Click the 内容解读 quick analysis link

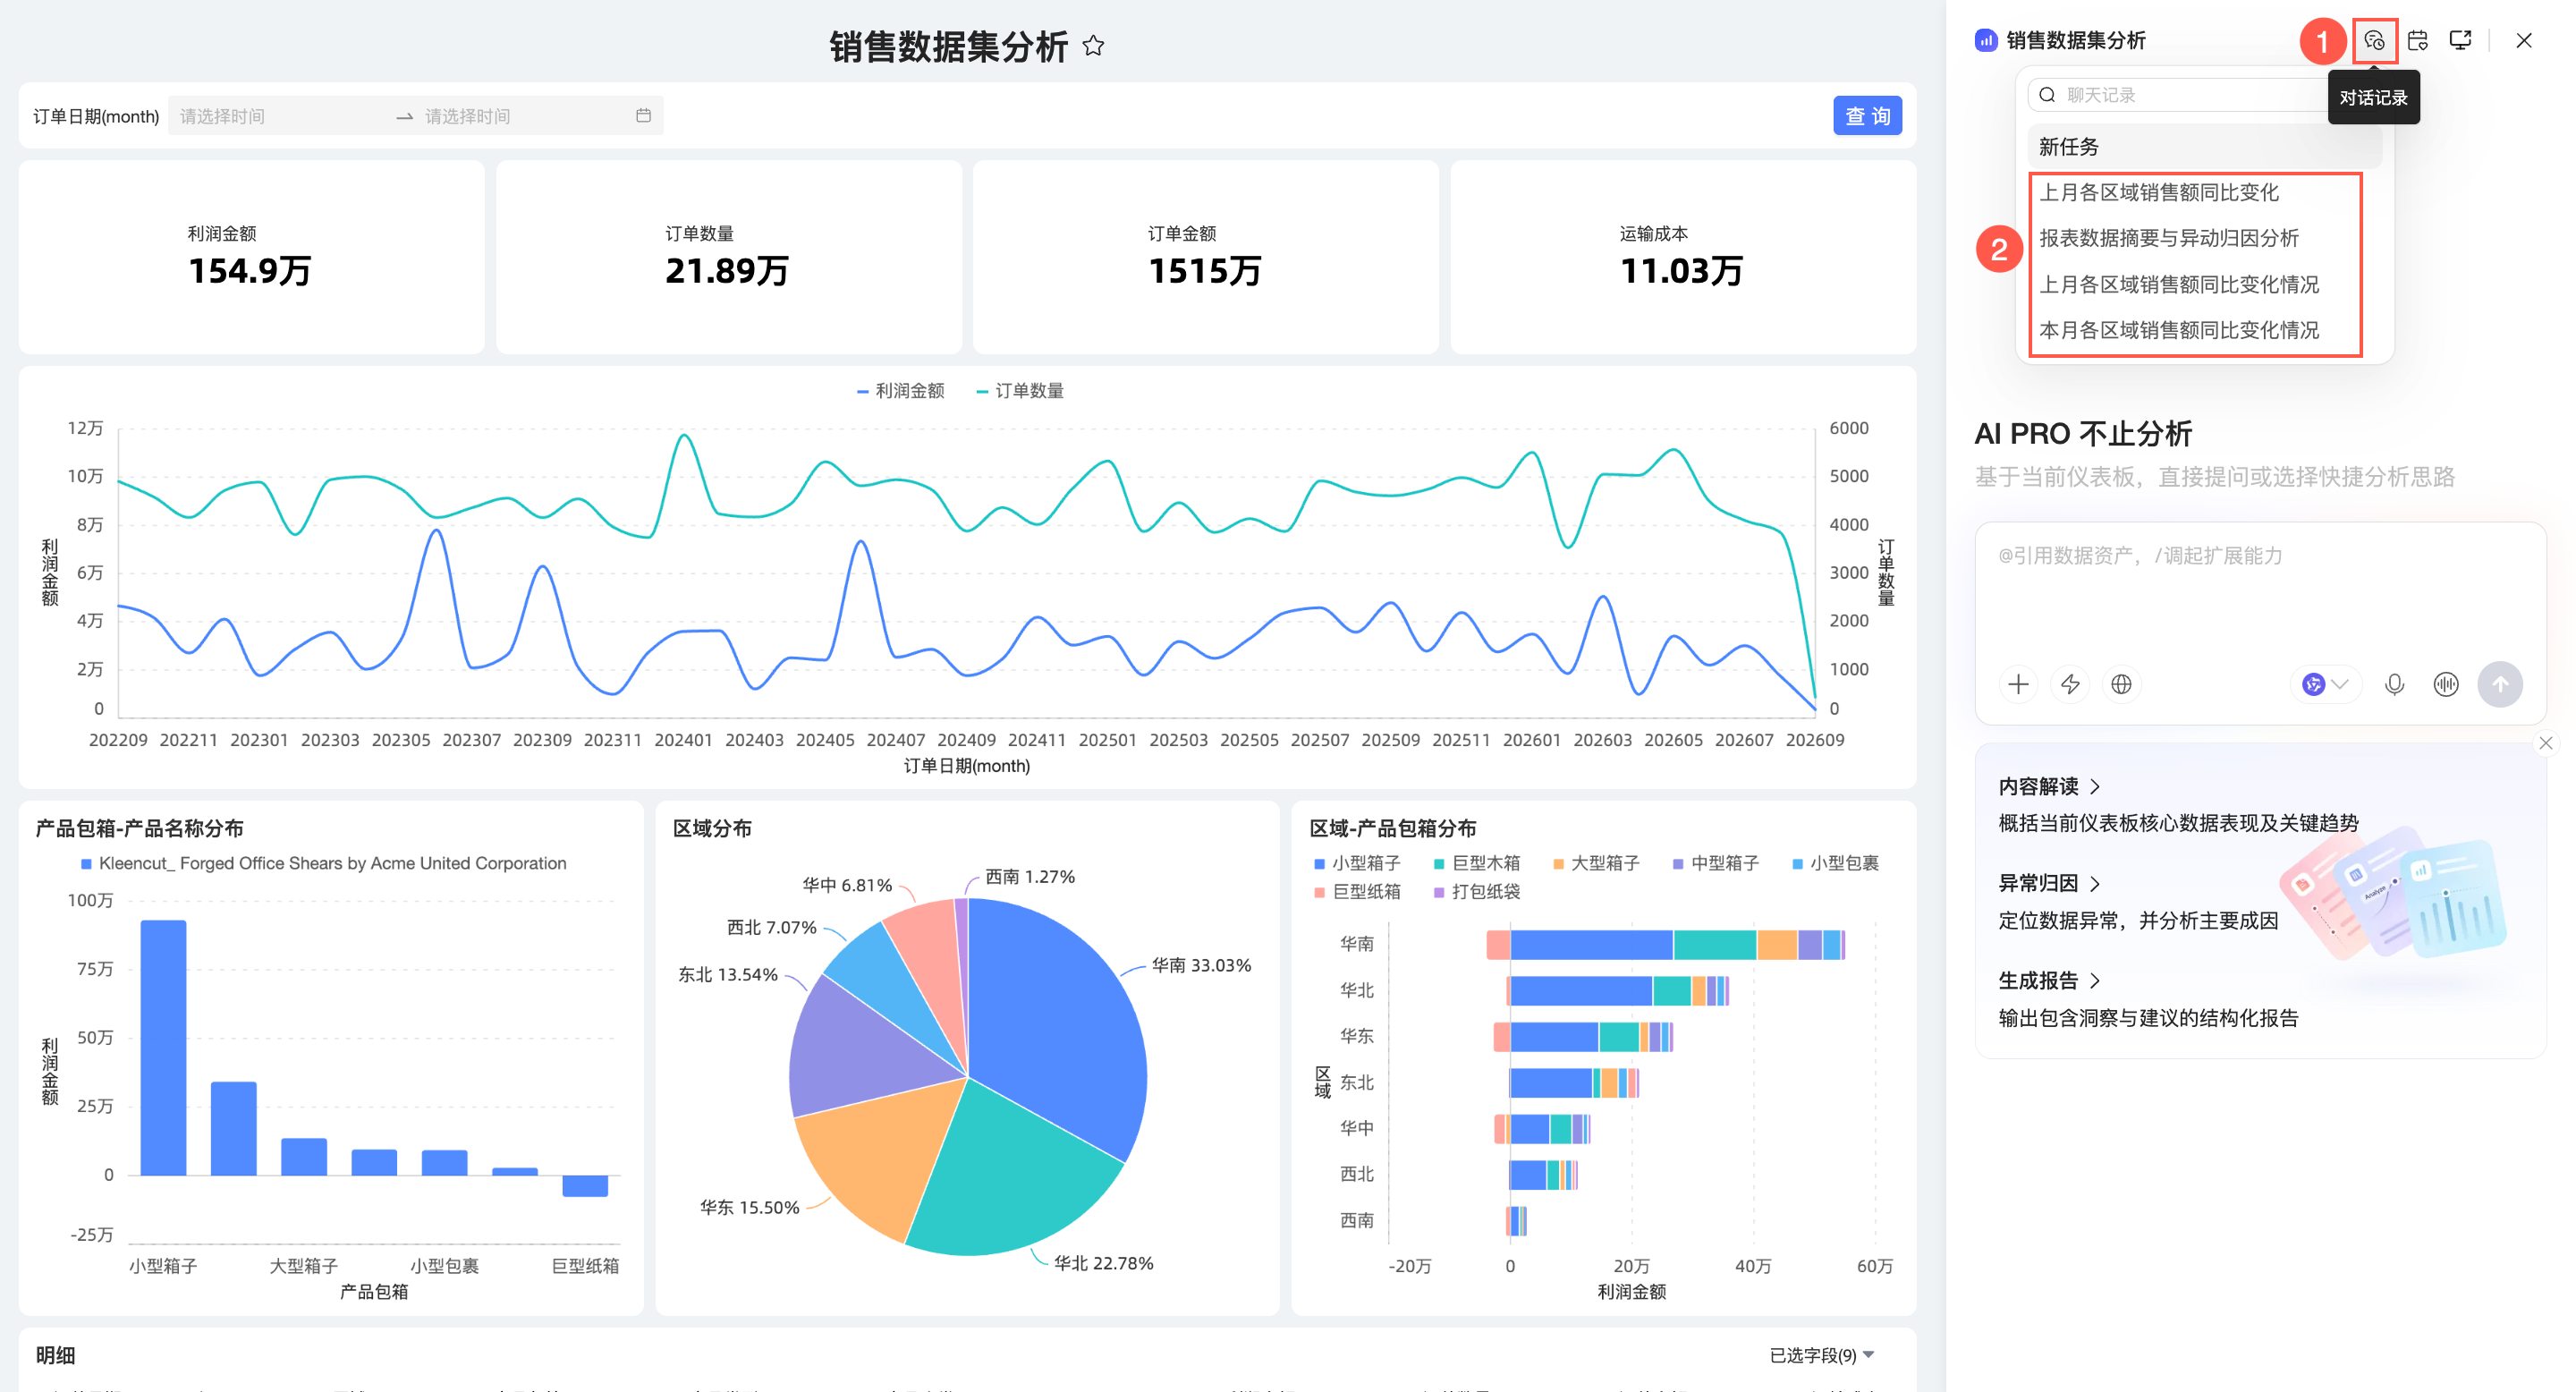[2048, 787]
